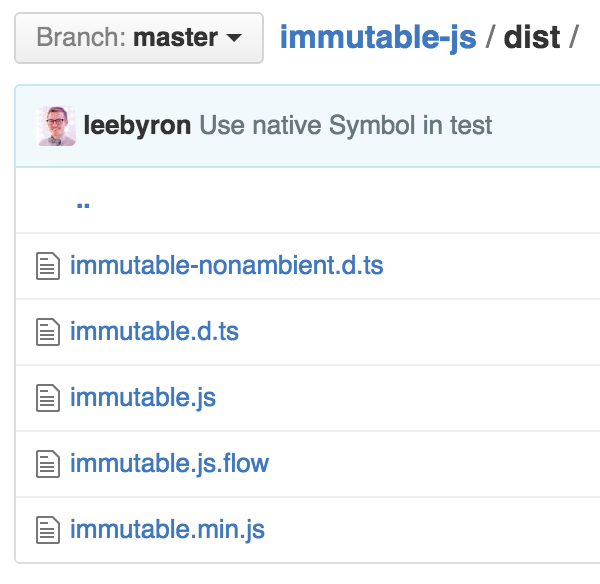Click the dropdown caret next to master
The image size is (600, 584).
[x=234, y=38]
